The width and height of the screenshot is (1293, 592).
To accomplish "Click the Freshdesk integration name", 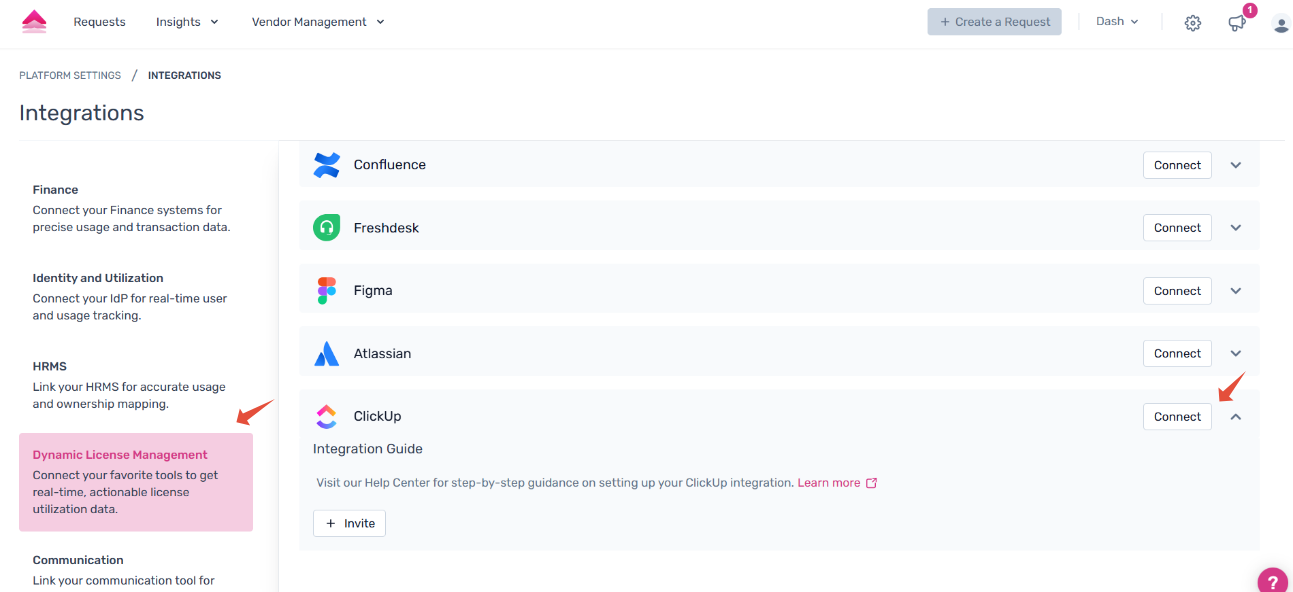I will (x=386, y=228).
